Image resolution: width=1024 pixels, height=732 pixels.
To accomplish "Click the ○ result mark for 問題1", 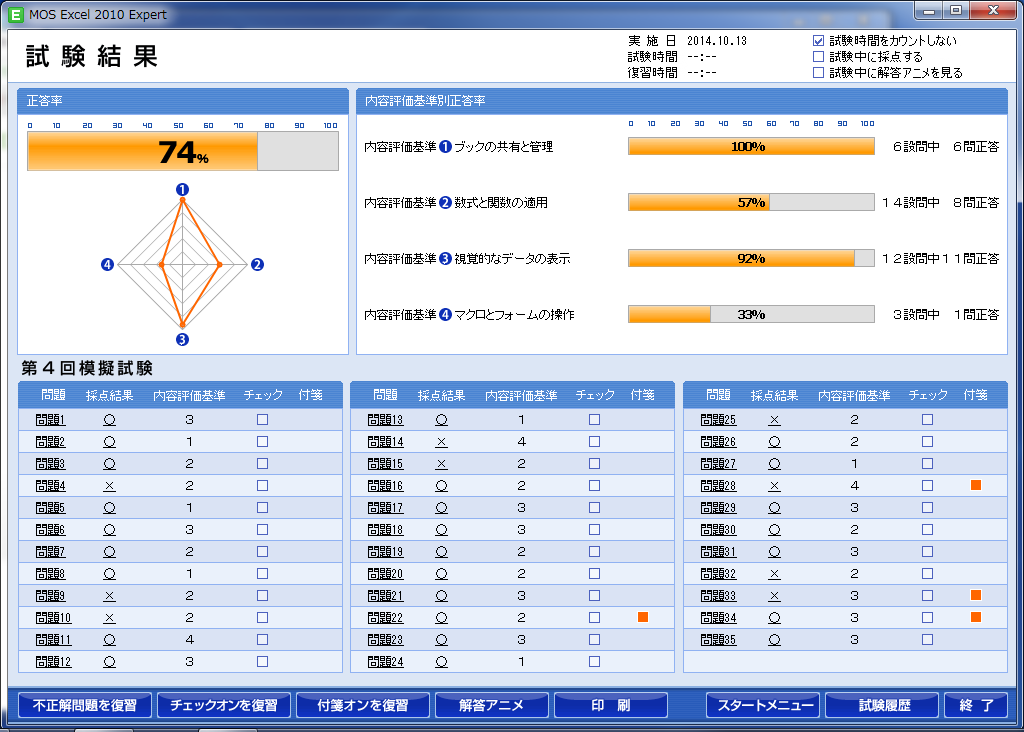I will (109, 420).
